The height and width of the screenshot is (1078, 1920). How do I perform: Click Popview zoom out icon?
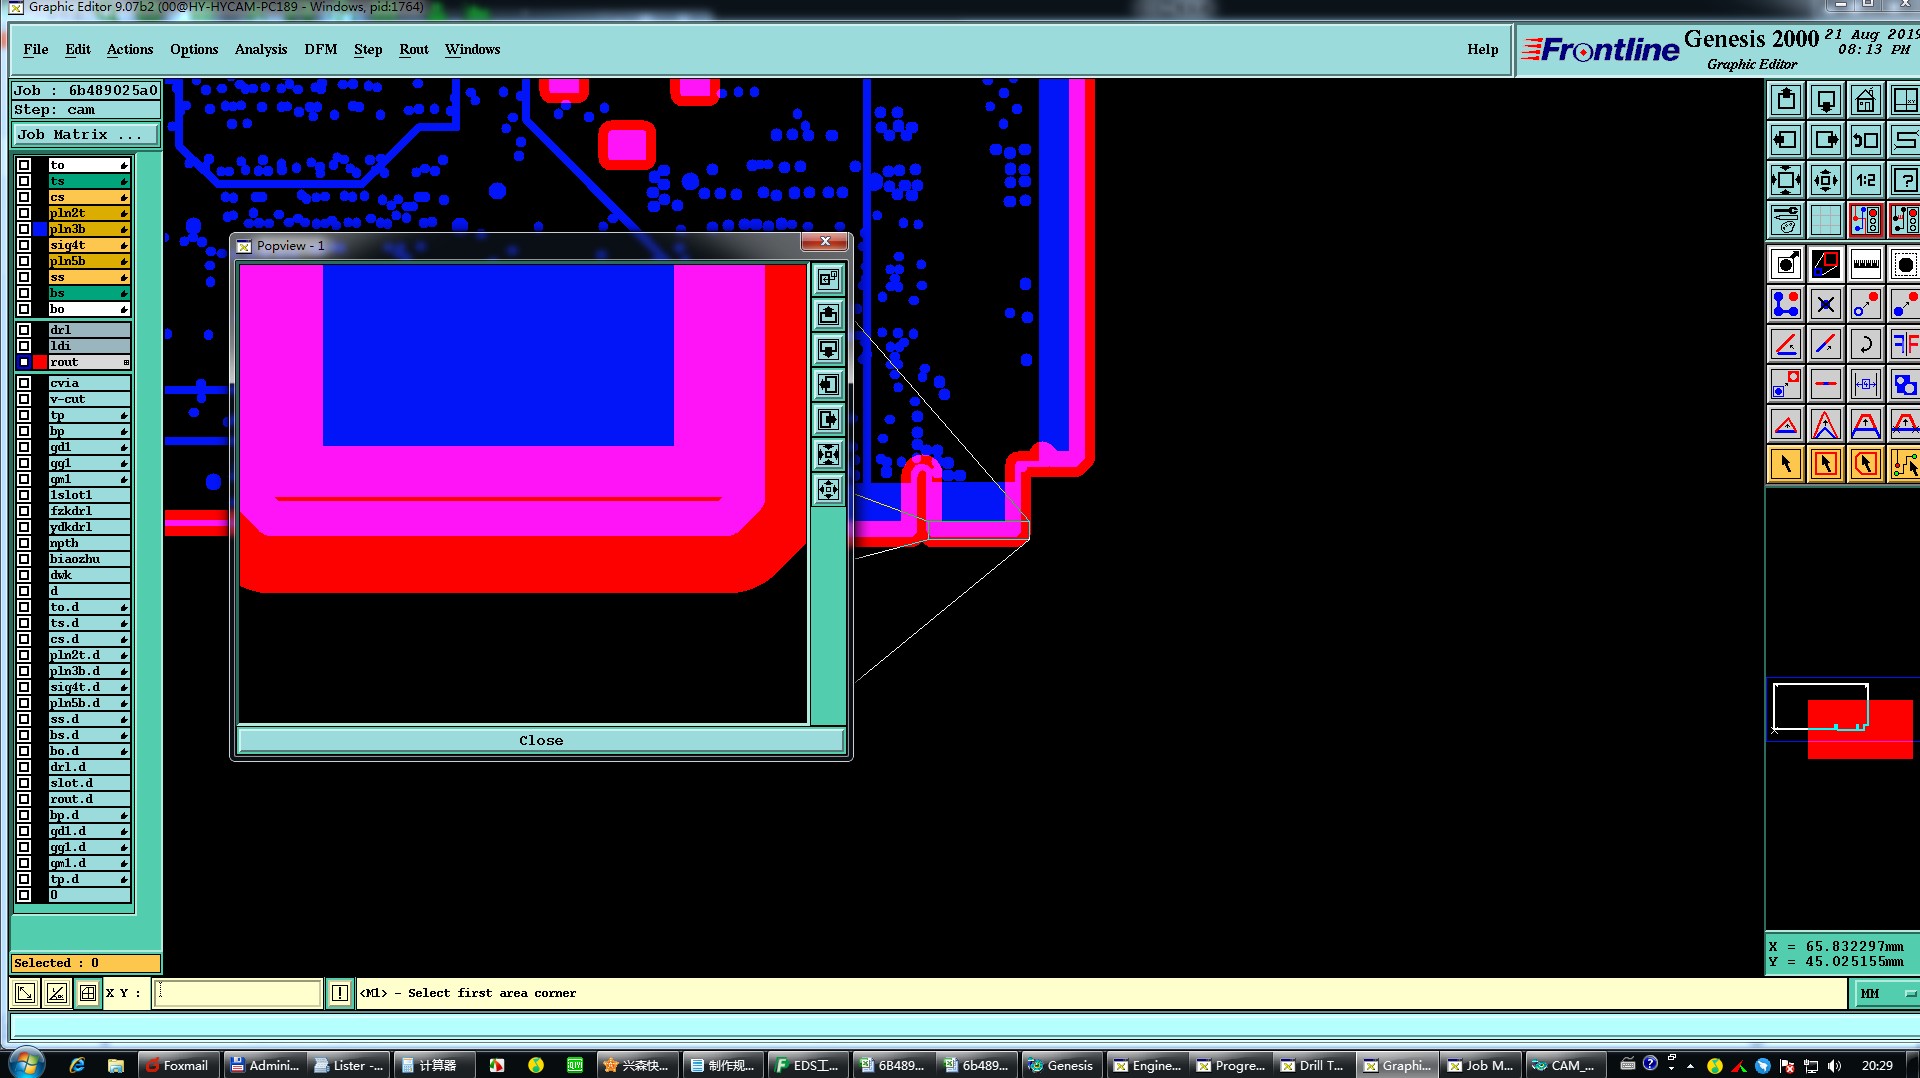(x=828, y=490)
